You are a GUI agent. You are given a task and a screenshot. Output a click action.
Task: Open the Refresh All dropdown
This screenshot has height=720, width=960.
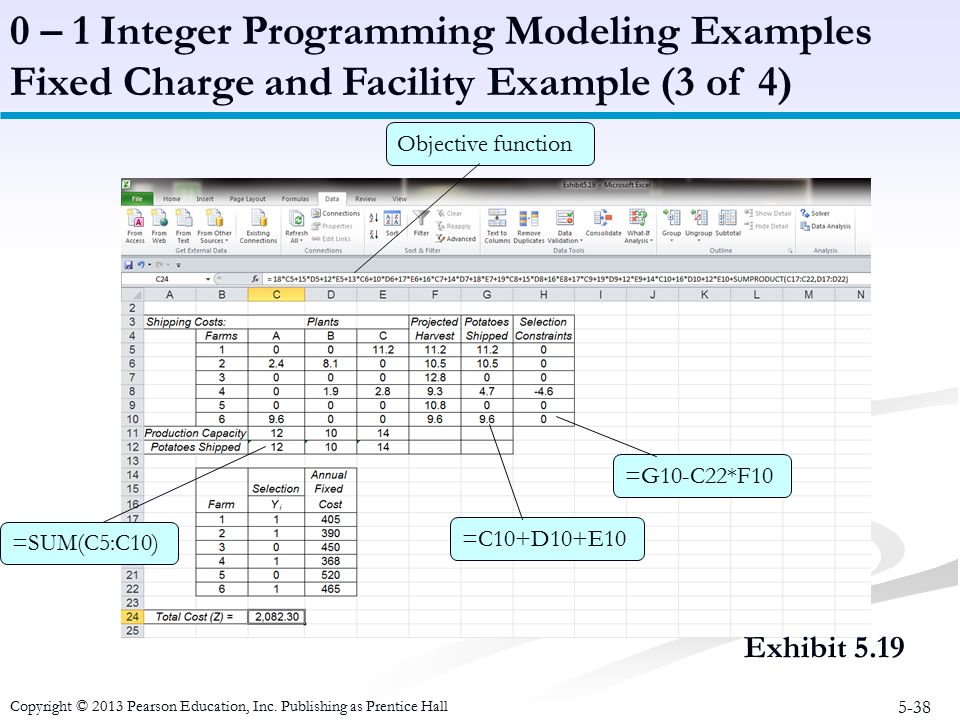click(296, 227)
